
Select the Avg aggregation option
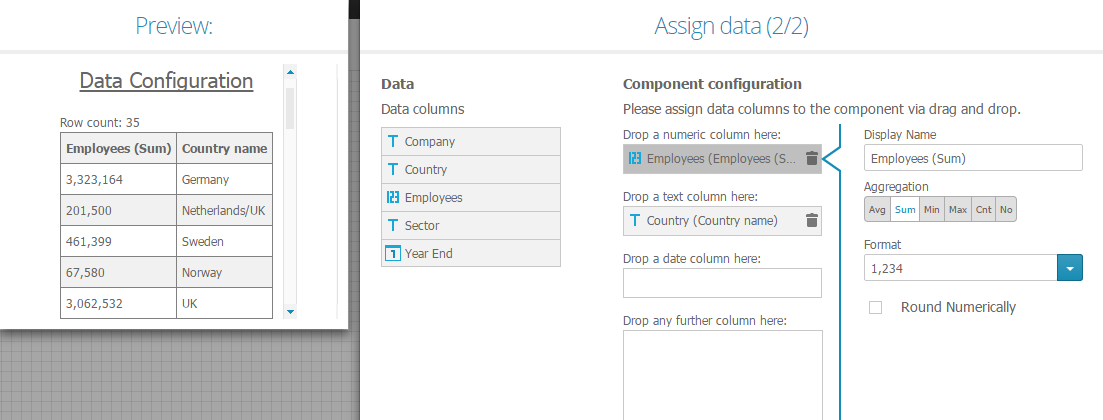coord(877,210)
